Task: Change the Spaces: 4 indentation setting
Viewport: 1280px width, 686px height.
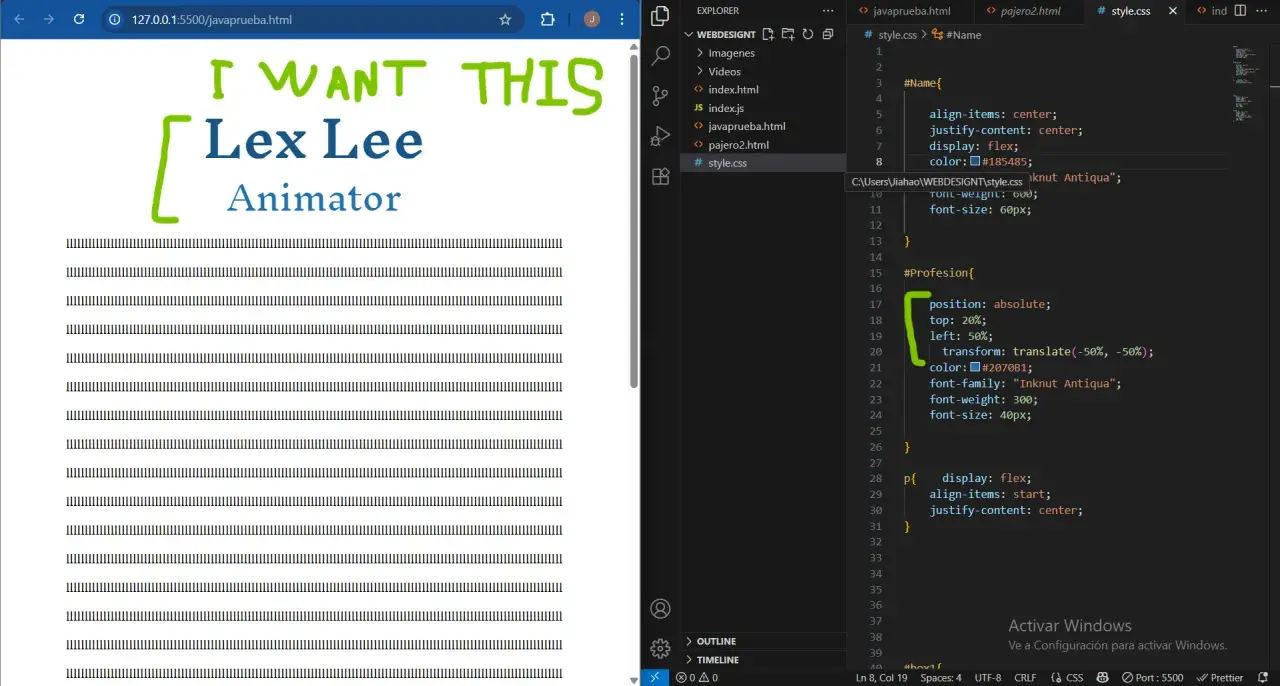Action: 941,678
